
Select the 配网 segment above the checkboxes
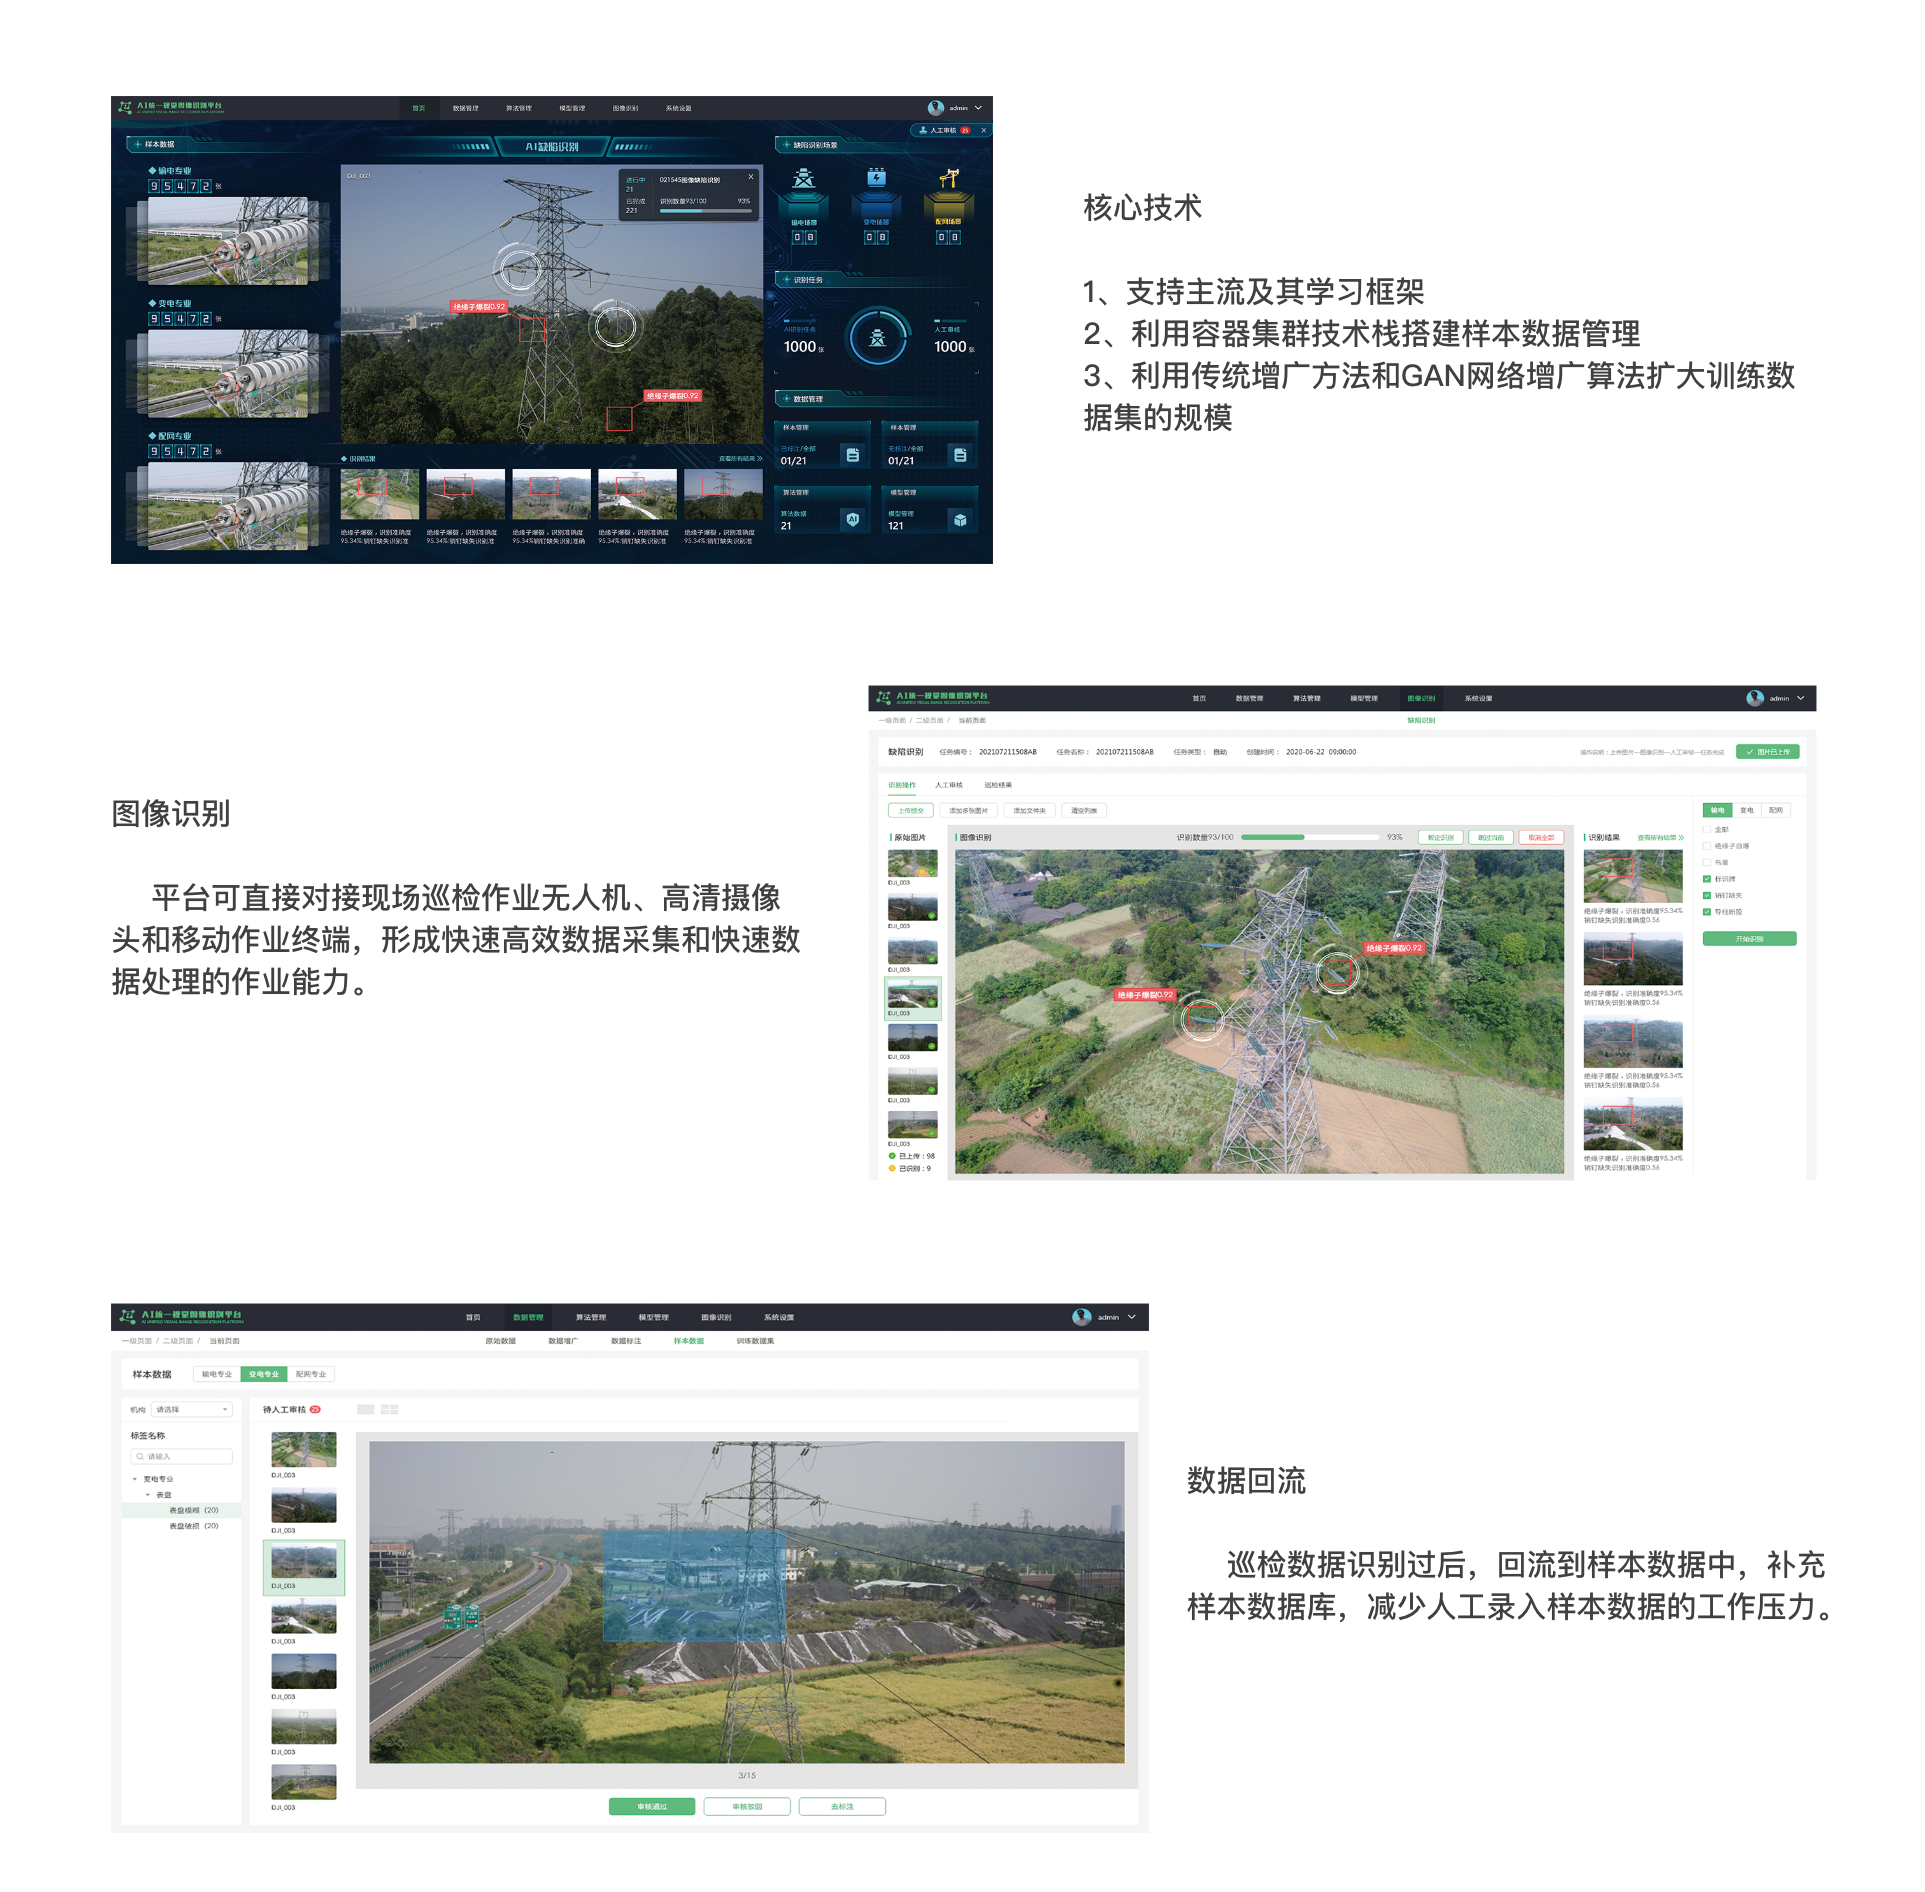1776,810
